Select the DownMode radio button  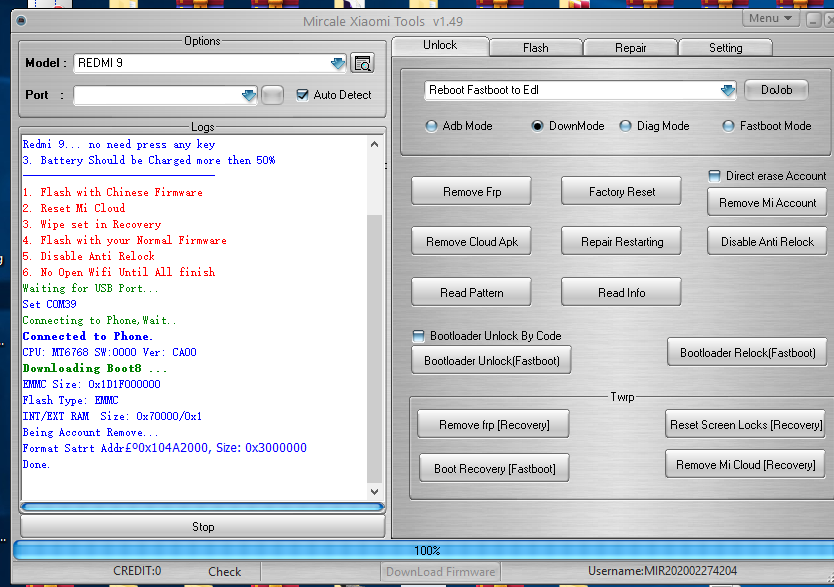[x=537, y=126]
